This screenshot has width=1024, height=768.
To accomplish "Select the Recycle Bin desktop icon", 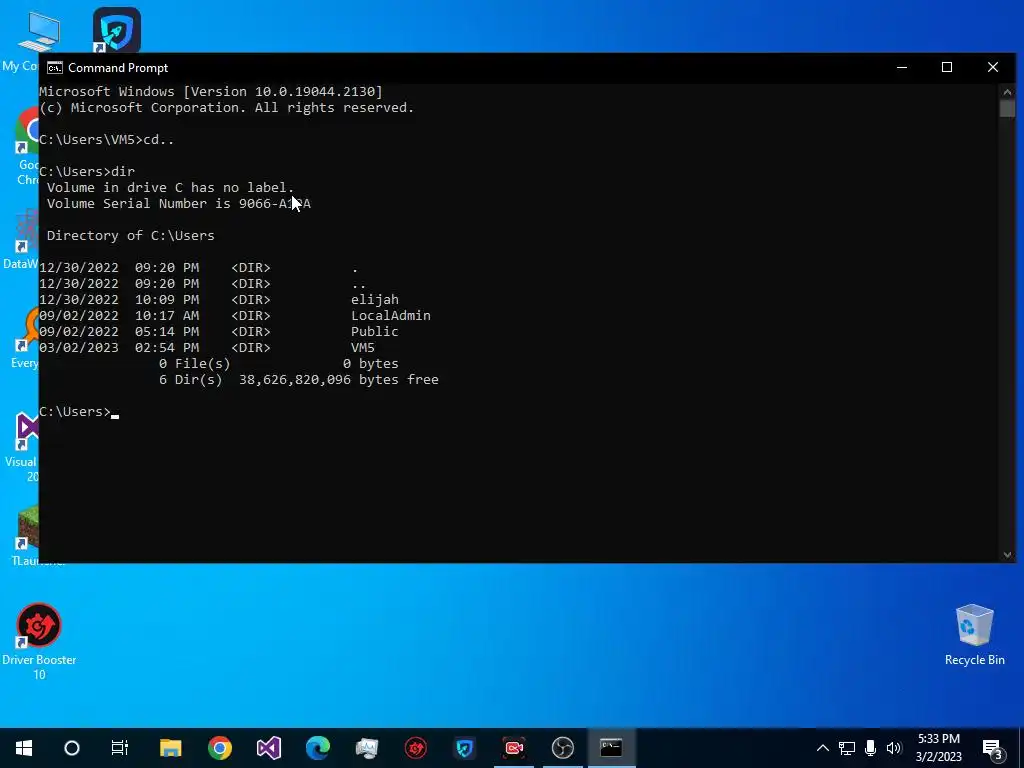I will (x=974, y=635).
